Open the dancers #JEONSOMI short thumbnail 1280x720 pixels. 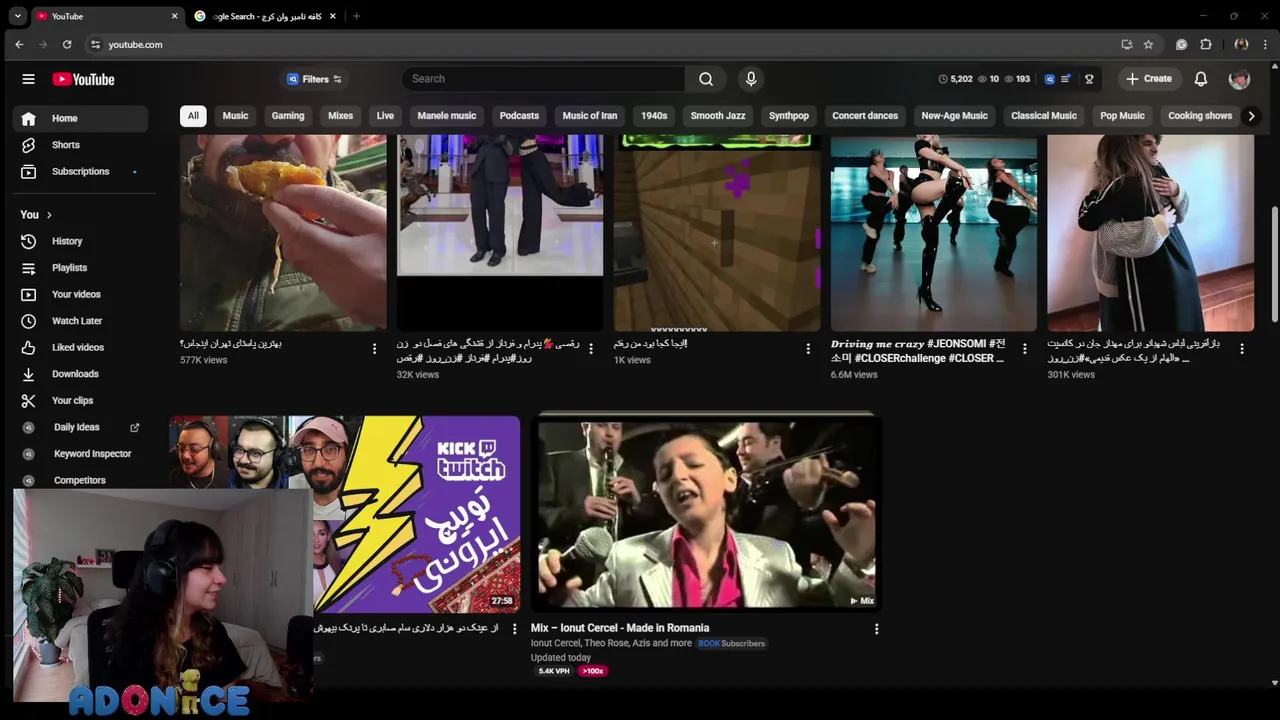click(x=933, y=233)
